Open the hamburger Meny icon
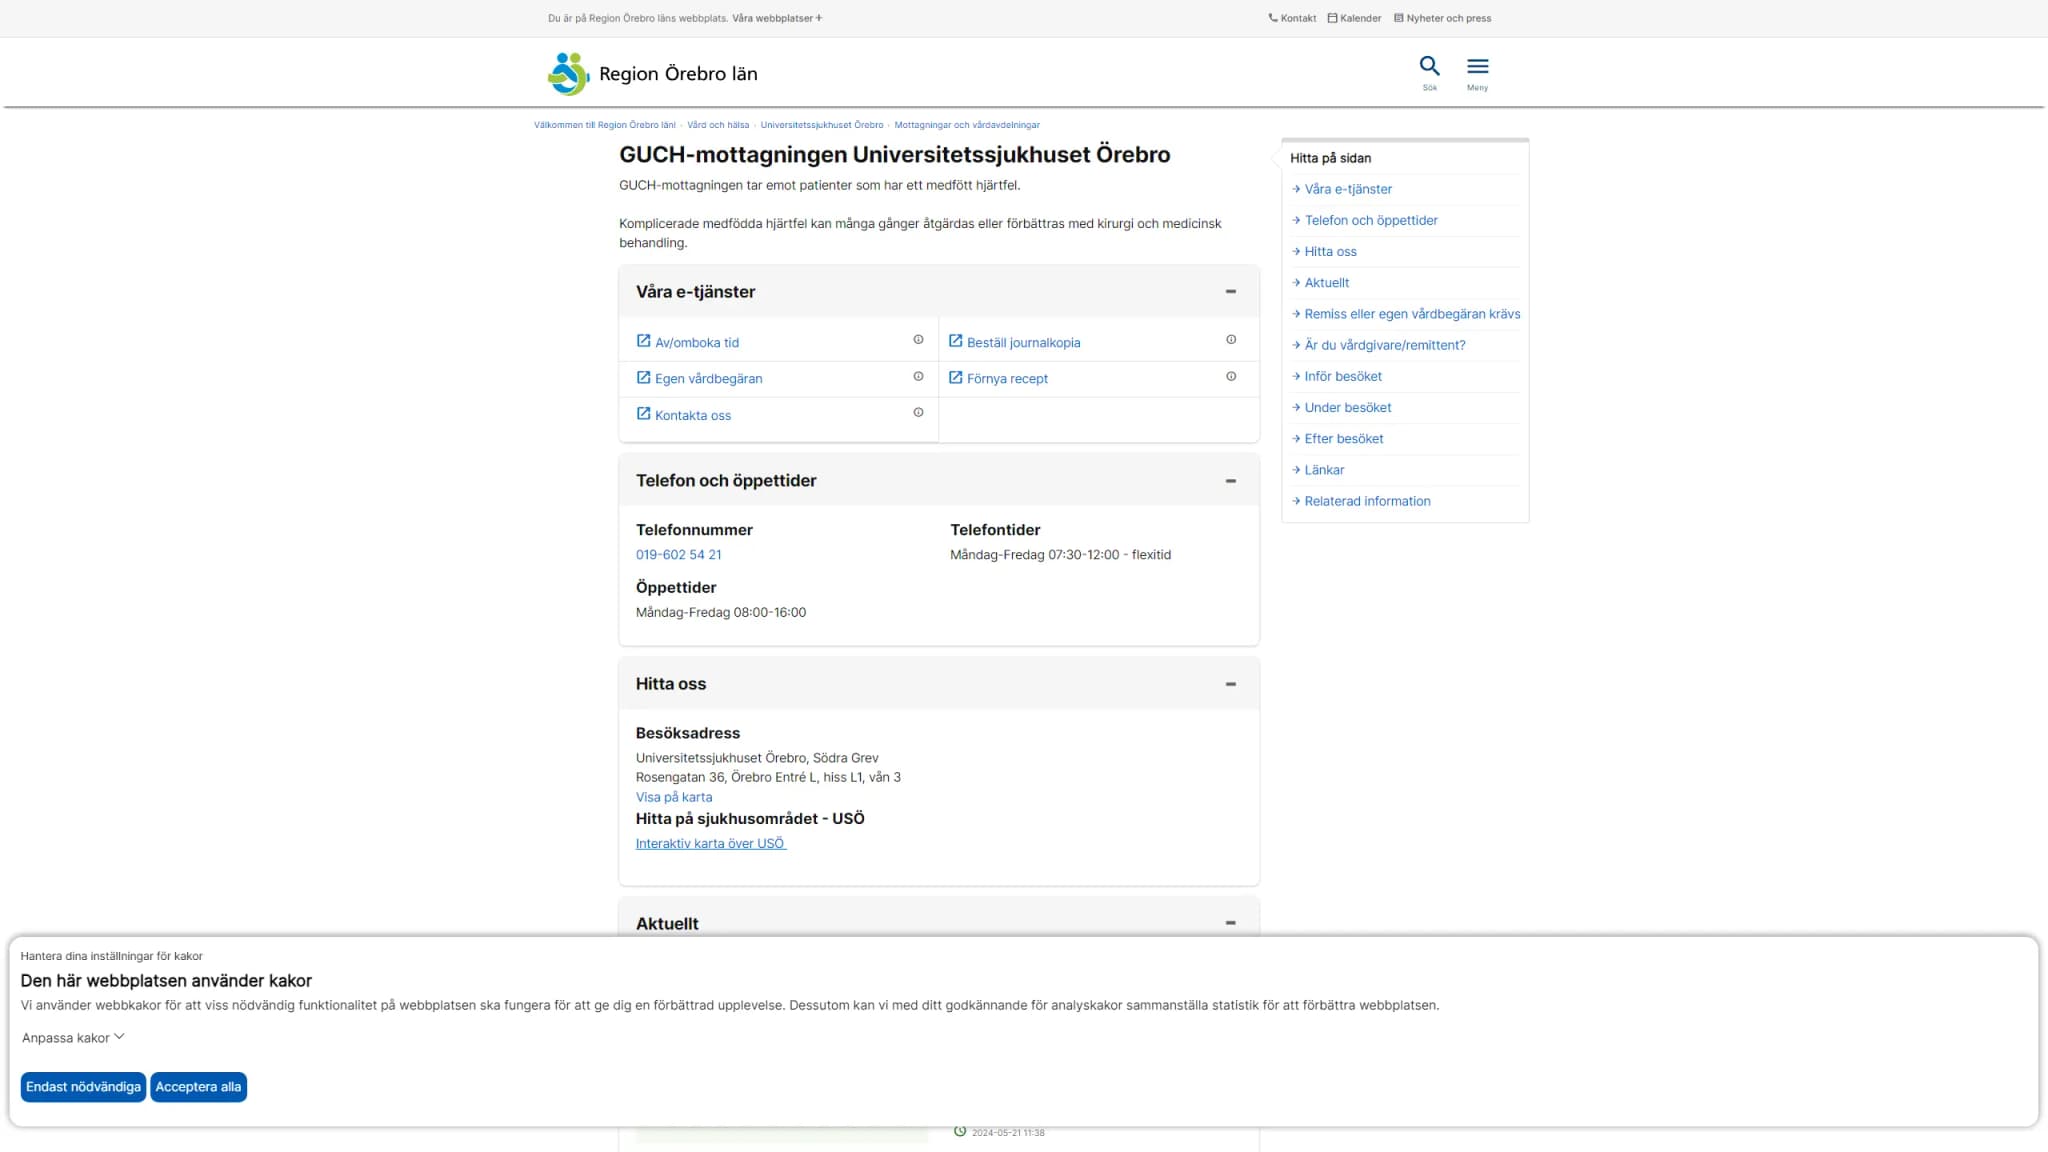 [1477, 66]
